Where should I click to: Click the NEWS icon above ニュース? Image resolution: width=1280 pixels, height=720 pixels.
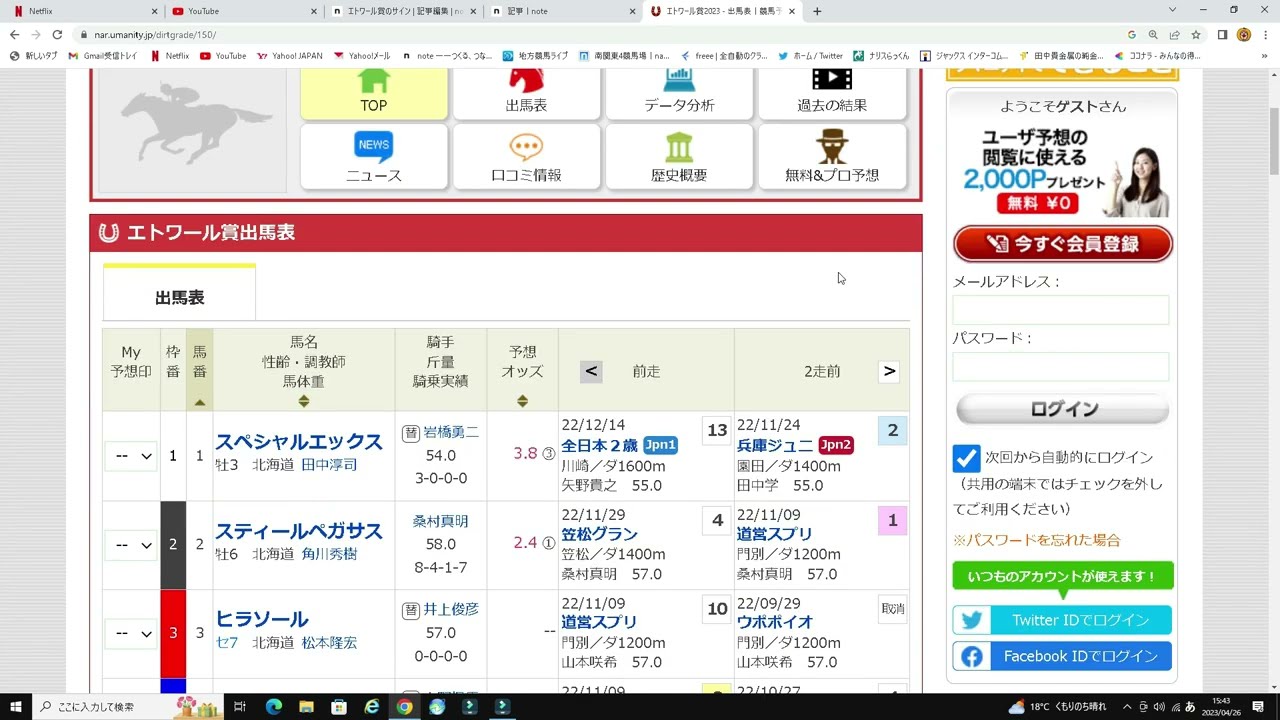[373, 146]
